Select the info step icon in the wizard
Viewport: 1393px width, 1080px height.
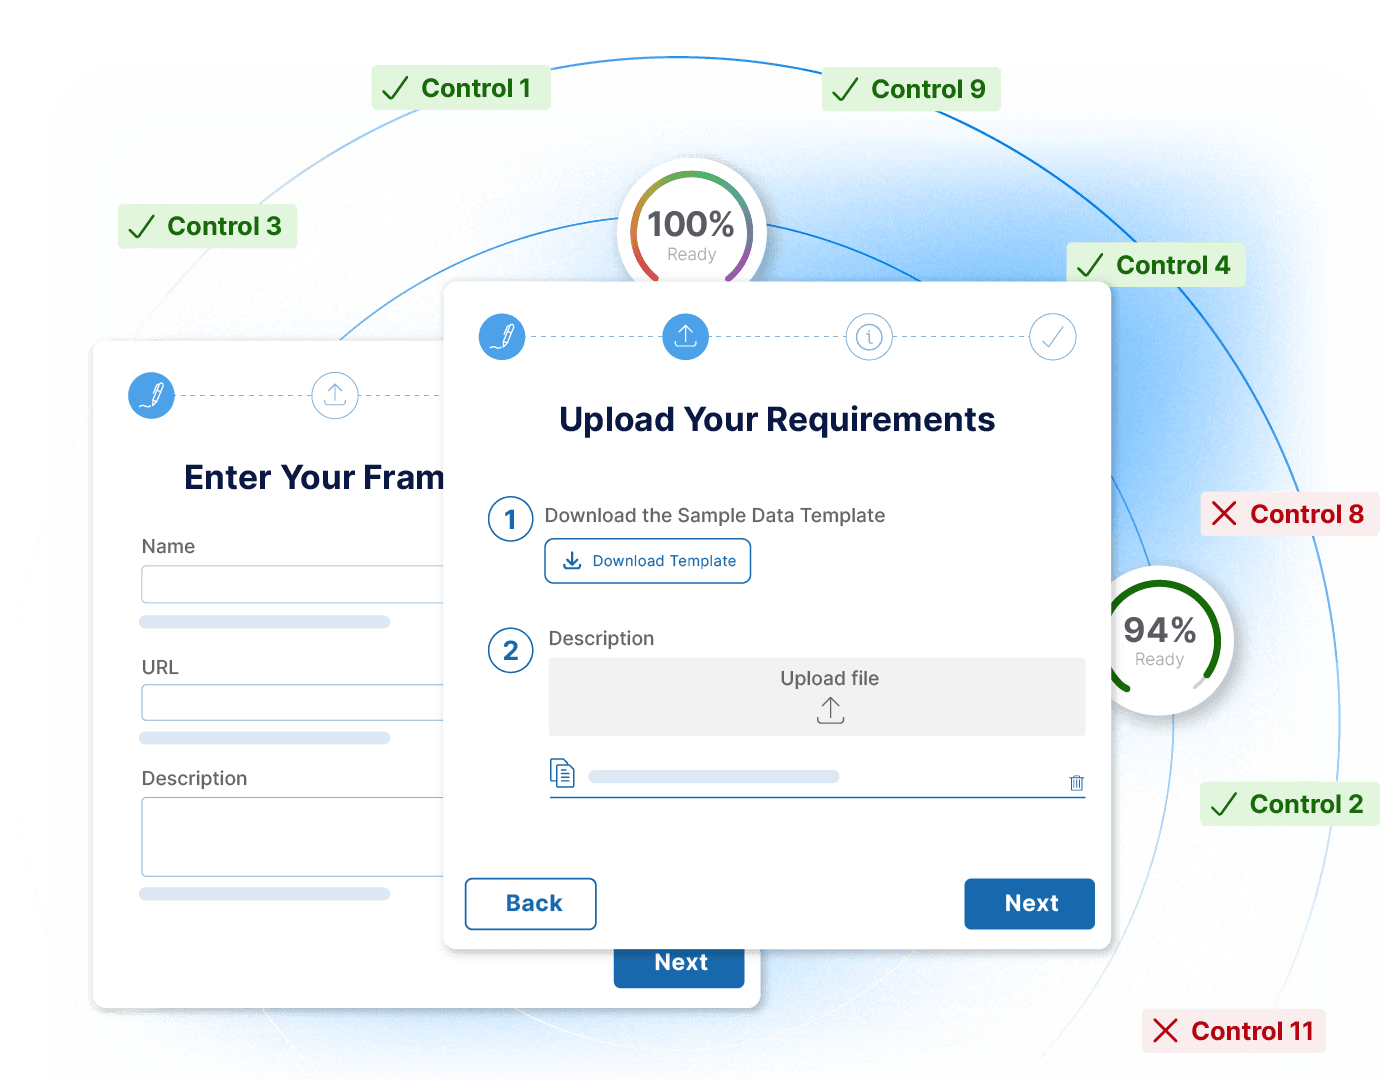(x=869, y=337)
